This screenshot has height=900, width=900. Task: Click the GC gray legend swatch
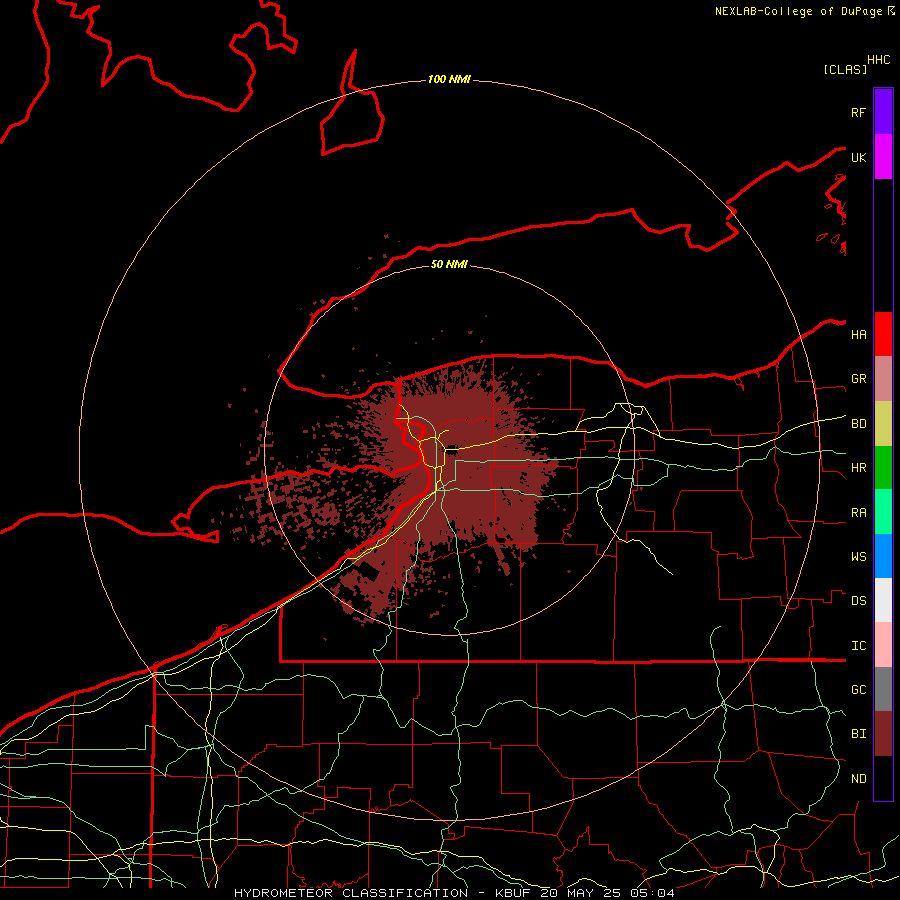coord(883,689)
